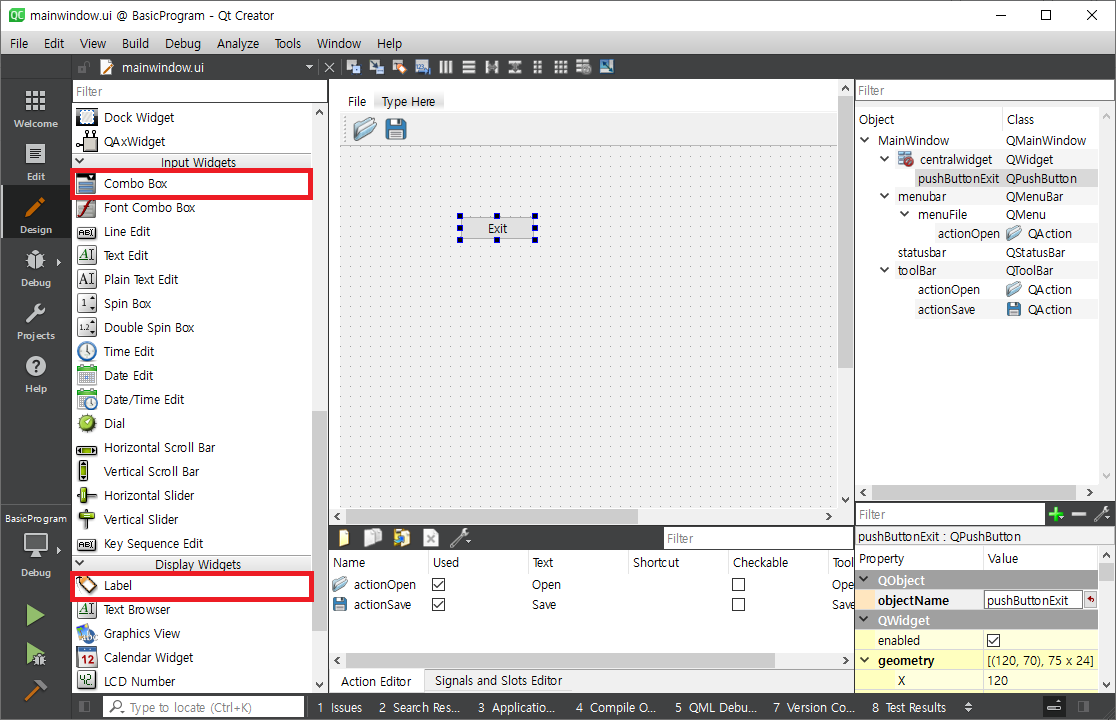The height and width of the screenshot is (720, 1116).
Task: Open Help mode in sidebar
Action: tap(36, 374)
